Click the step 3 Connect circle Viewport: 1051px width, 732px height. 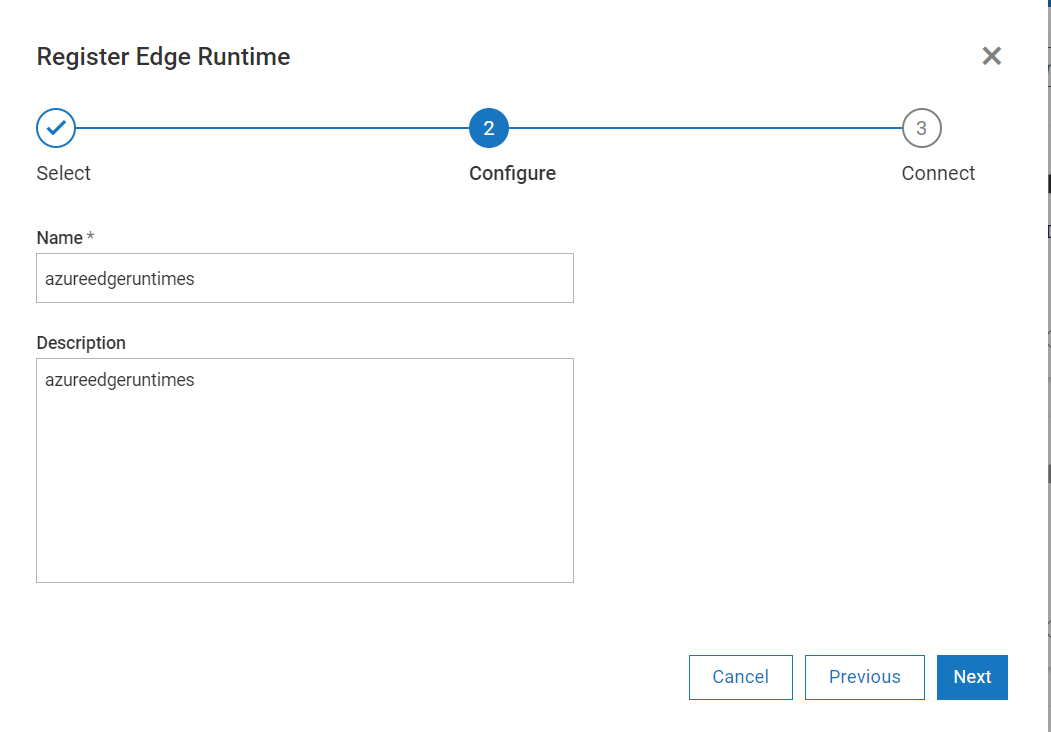[x=922, y=127]
